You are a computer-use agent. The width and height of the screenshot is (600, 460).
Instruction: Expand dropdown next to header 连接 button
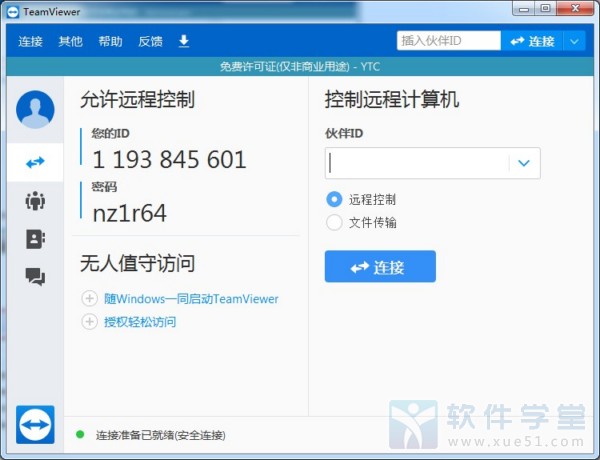pyautogui.click(x=574, y=41)
